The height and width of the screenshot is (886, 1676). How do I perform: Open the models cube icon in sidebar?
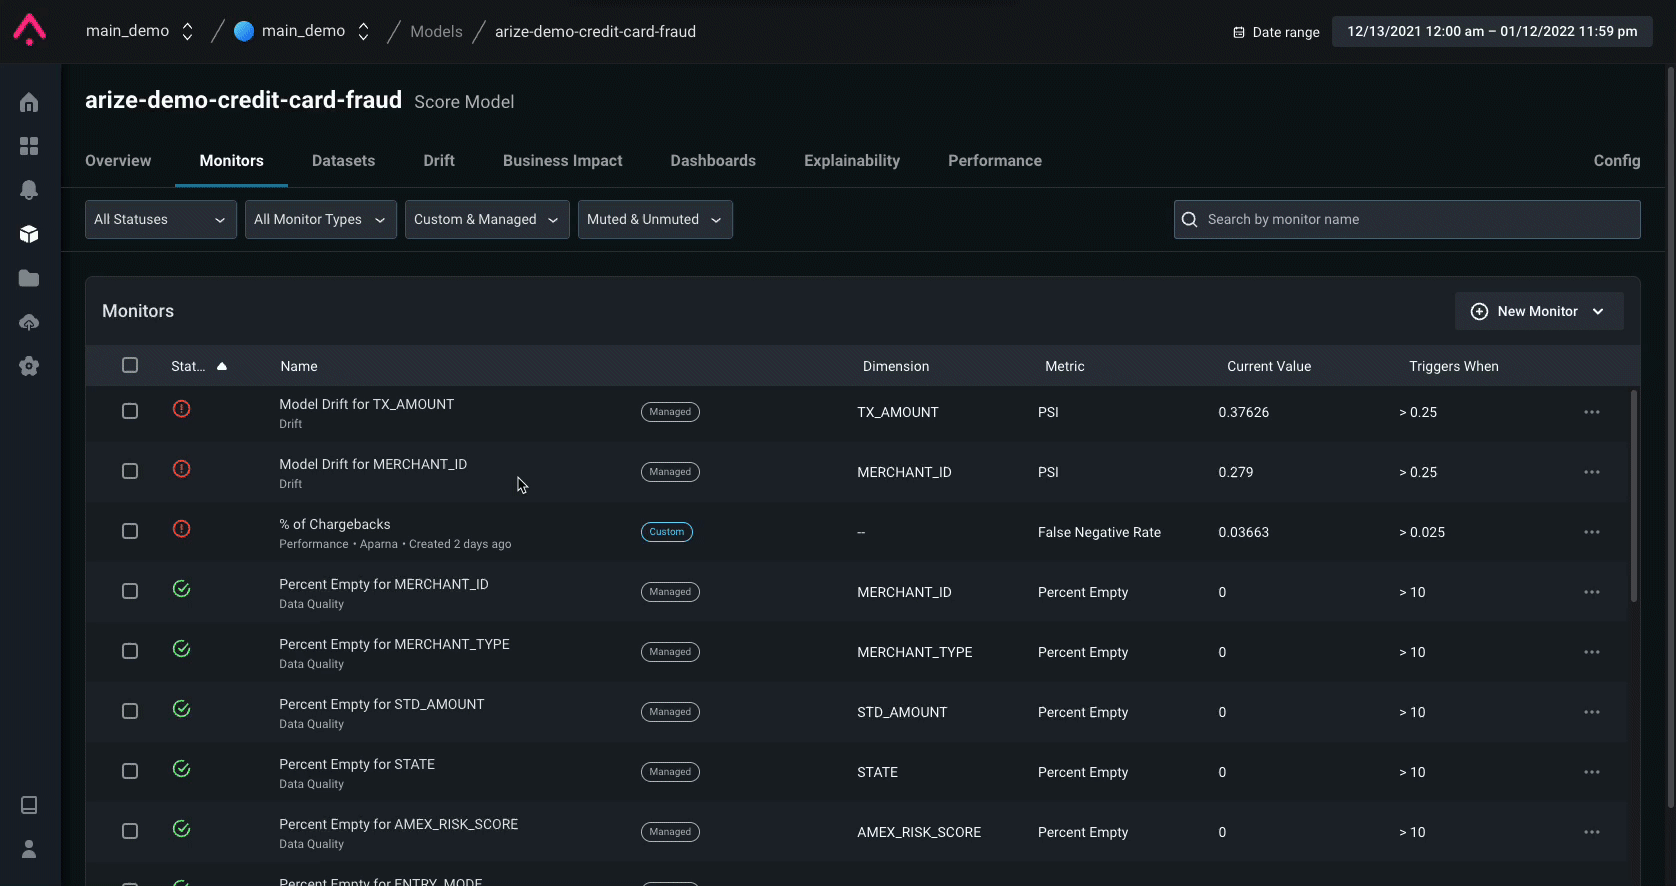click(29, 234)
